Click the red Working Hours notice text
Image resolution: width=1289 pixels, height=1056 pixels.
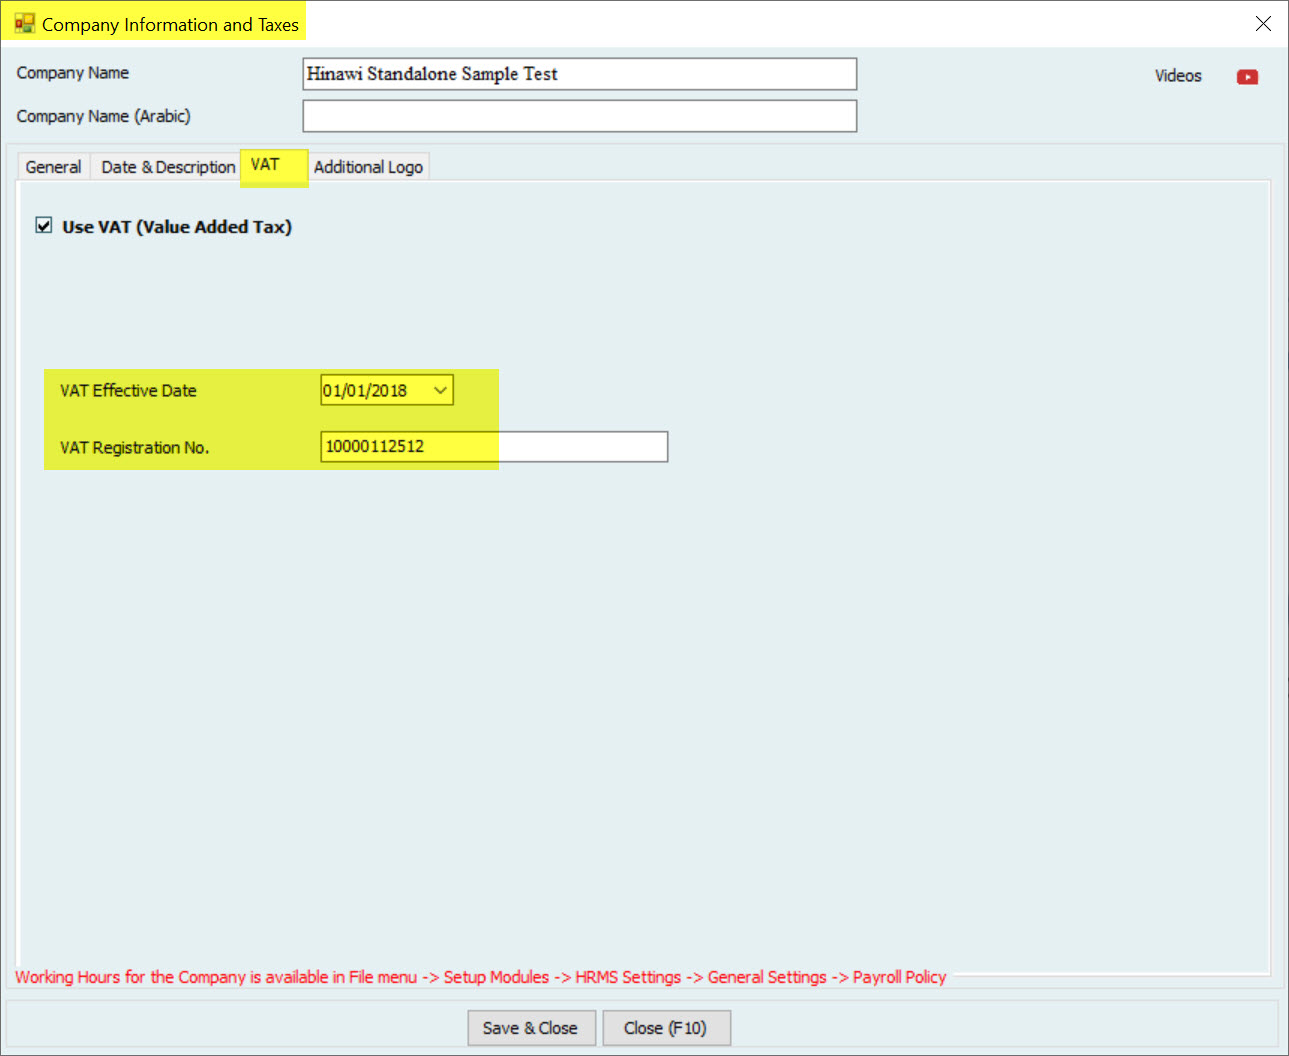[x=481, y=977]
